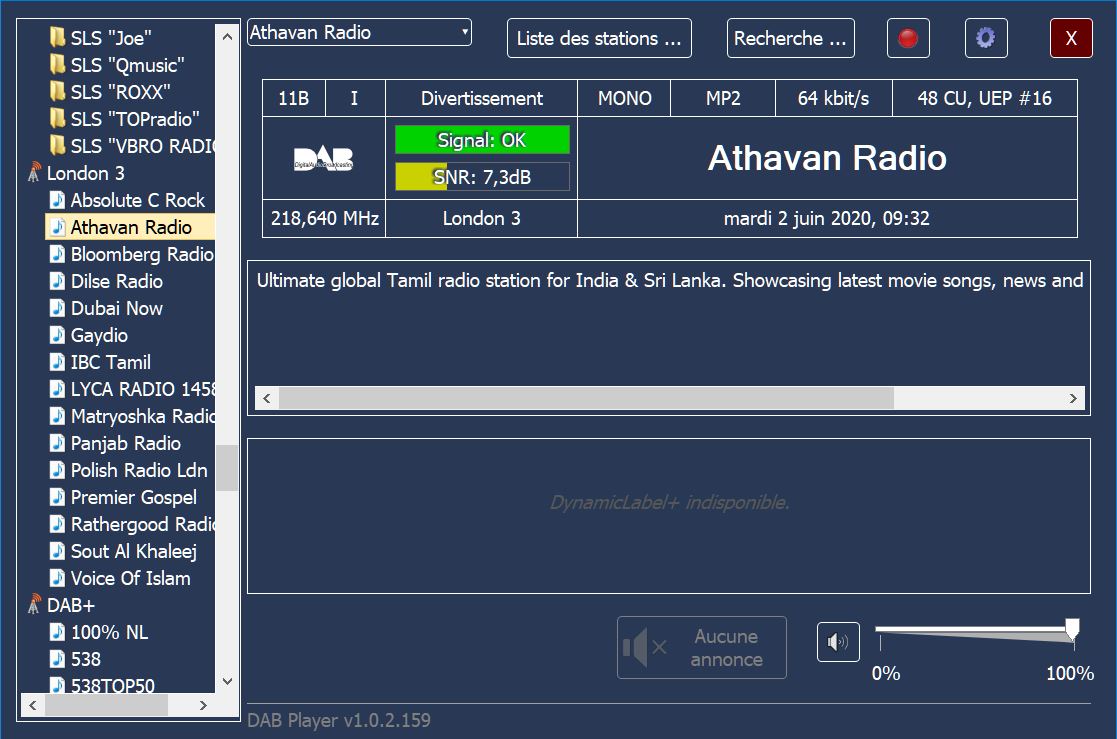
Task: Click the station text horizontal scrollbar thumb
Action: 586,398
